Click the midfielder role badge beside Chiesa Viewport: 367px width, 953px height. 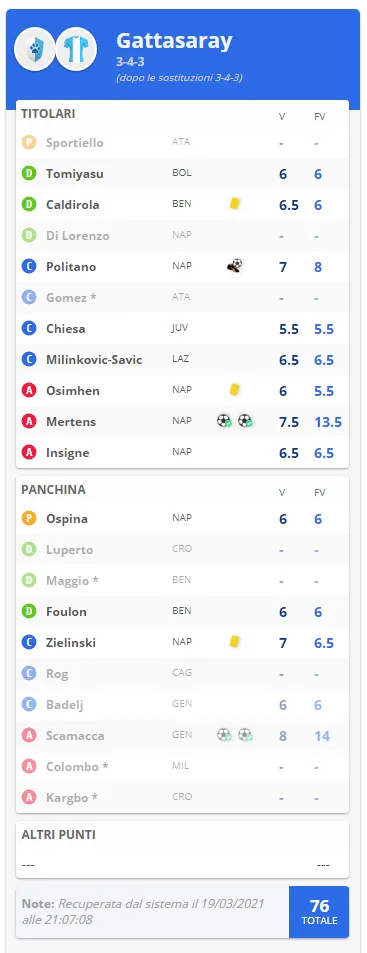(x=29, y=329)
